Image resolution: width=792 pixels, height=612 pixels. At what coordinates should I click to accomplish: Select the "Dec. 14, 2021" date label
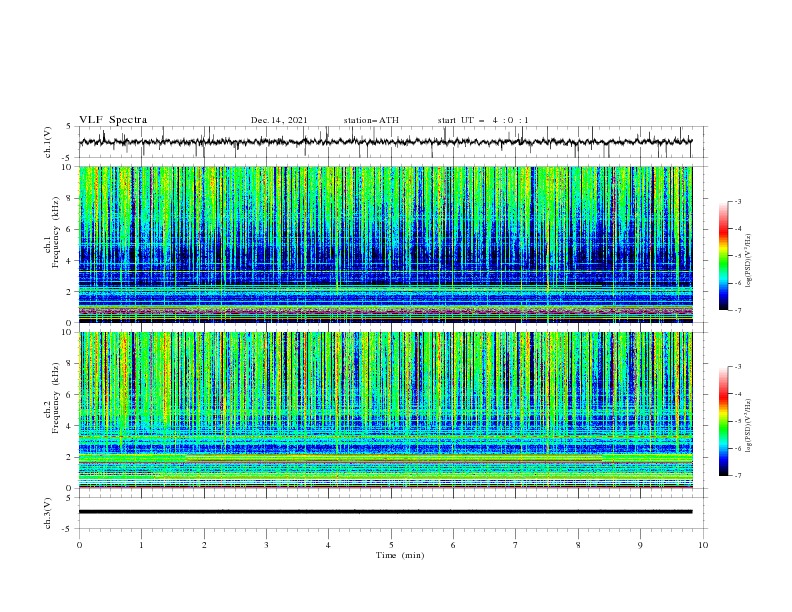coord(279,120)
